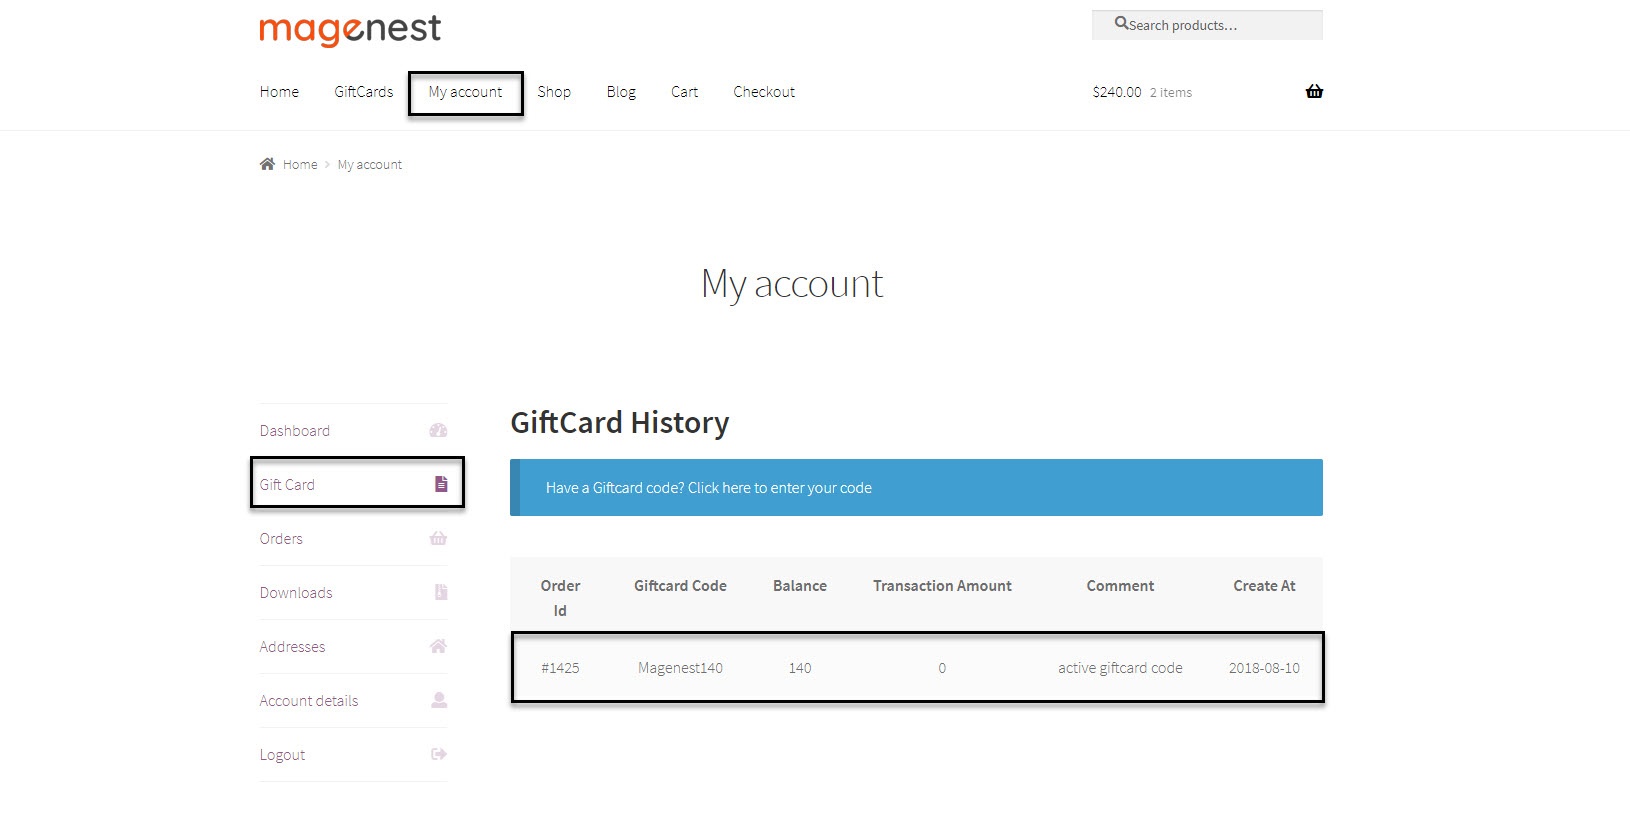Click the Logout arrow icon
Image resolution: width=1630 pixels, height=831 pixels.
pos(439,754)
